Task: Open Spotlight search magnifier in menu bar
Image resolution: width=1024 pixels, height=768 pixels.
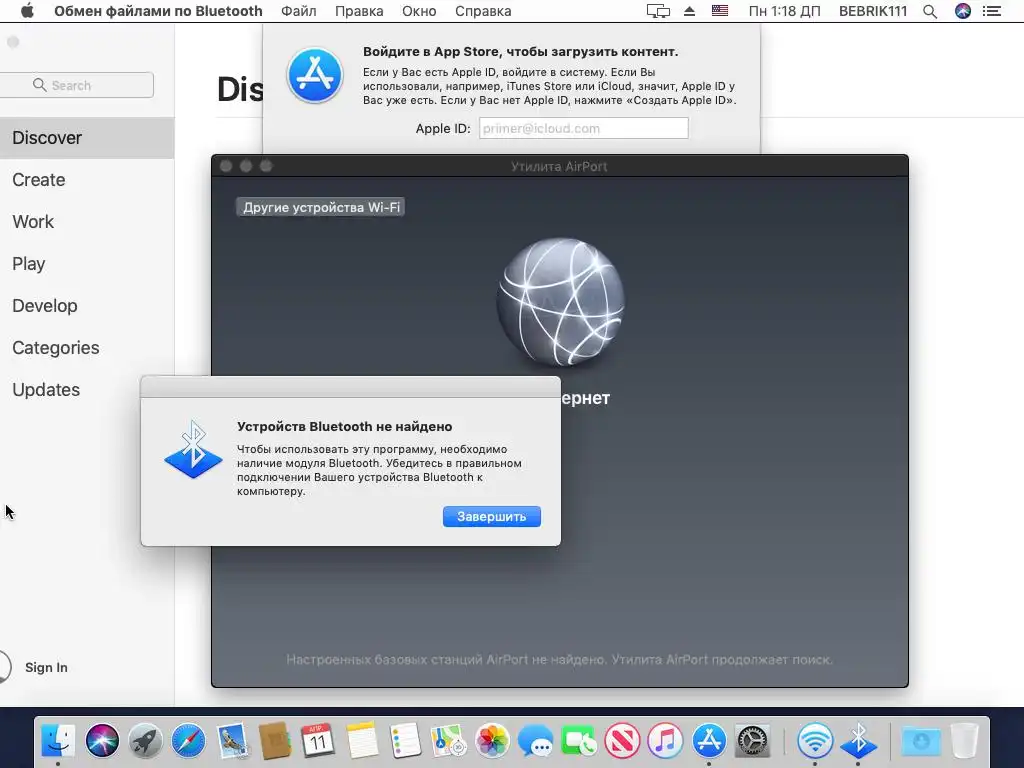Action: point(930,11)
